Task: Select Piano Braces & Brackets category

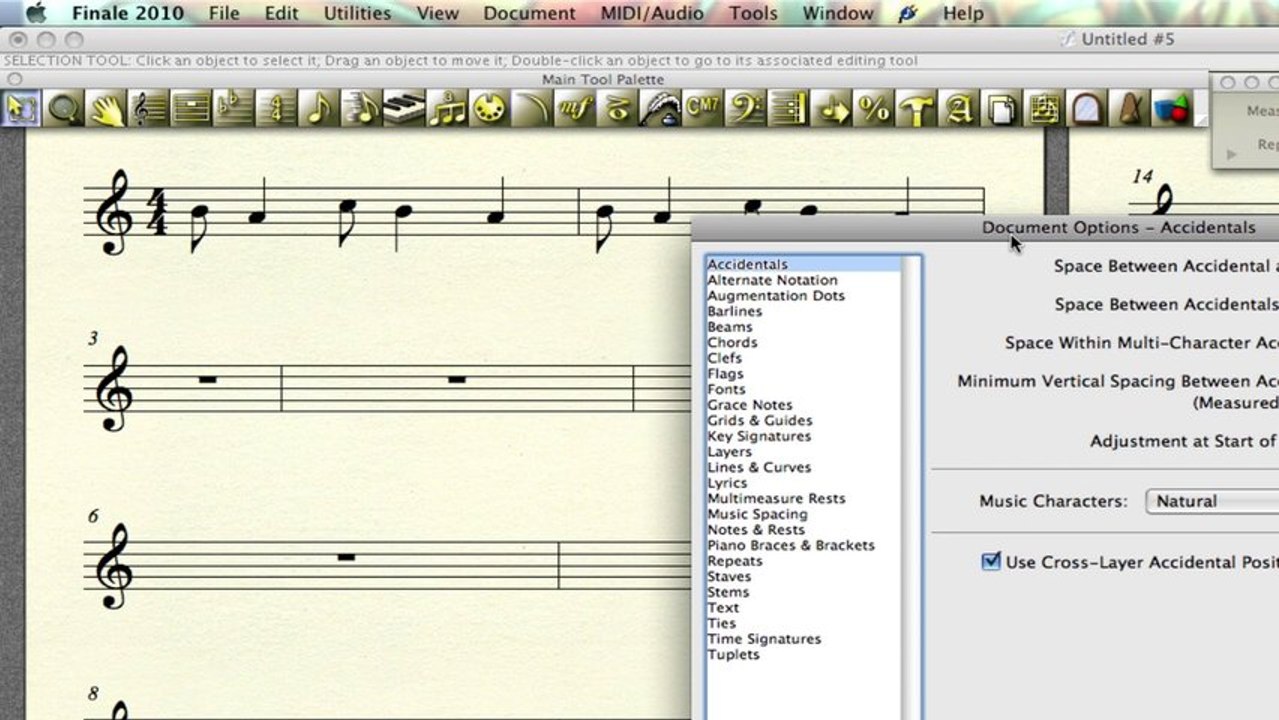Action: 791,545
